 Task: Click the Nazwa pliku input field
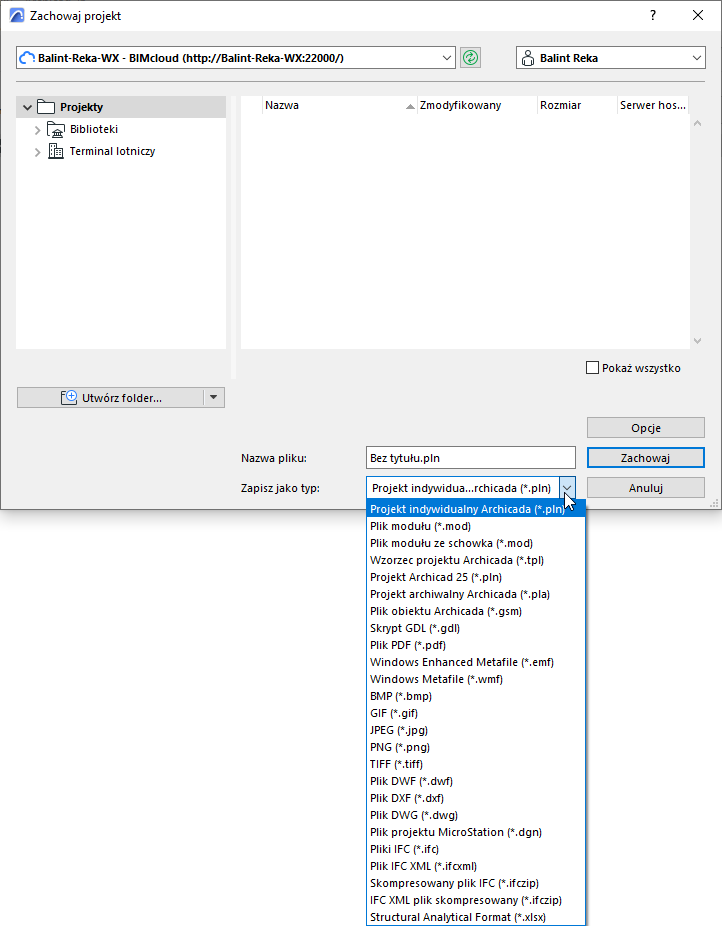[470, 457]
